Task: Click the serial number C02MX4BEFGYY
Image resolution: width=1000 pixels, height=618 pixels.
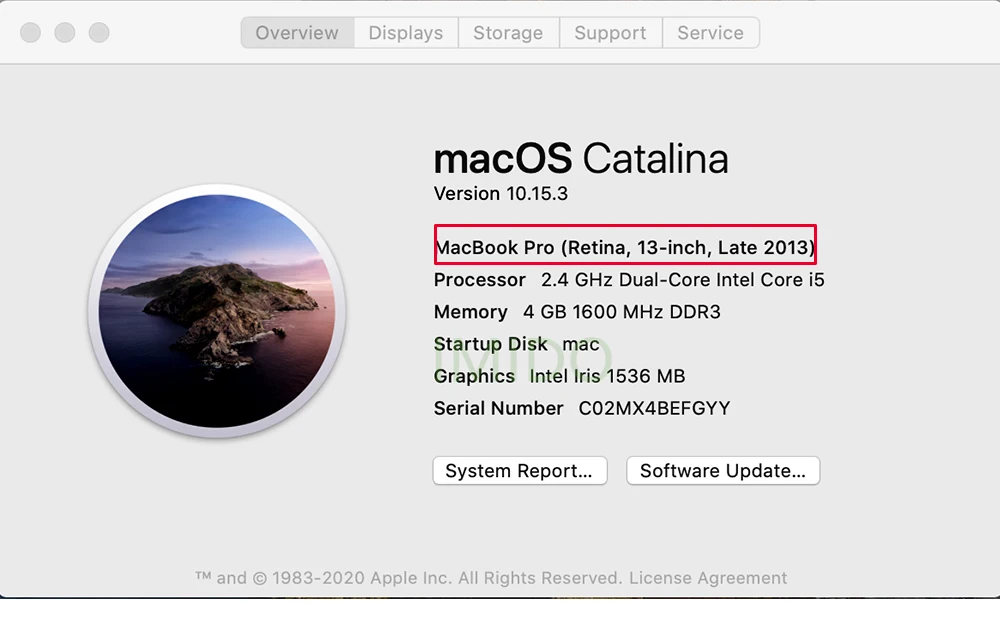Action: click(x=654, y=408)
